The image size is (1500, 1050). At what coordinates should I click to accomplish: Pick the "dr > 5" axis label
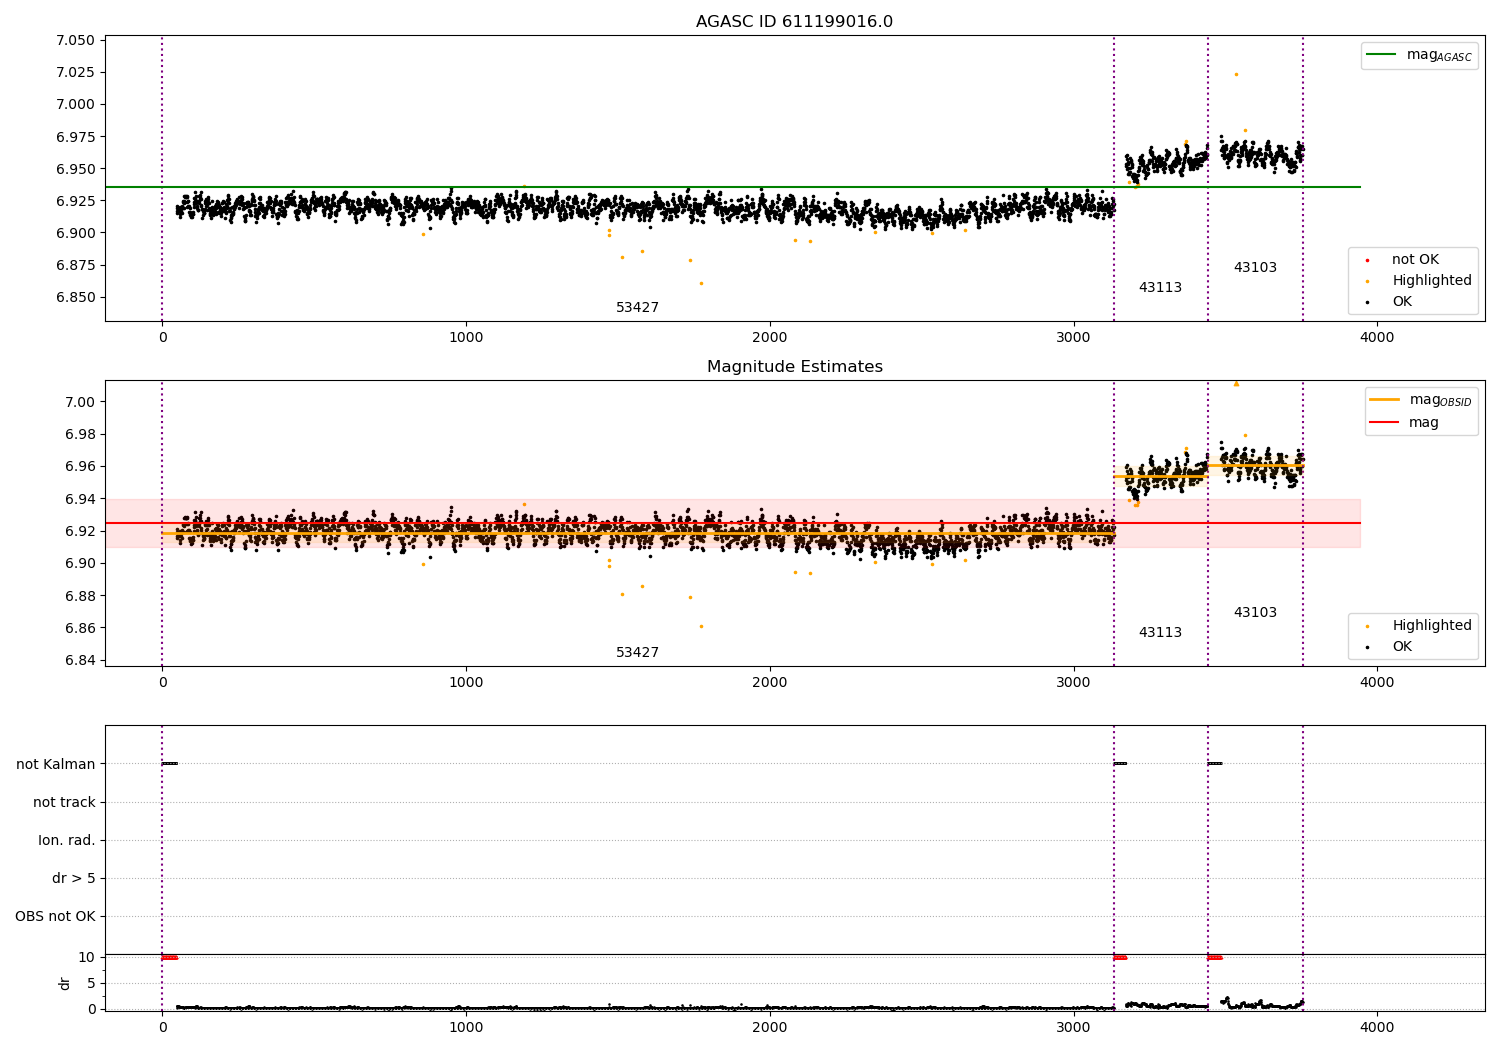click(74, 879)
